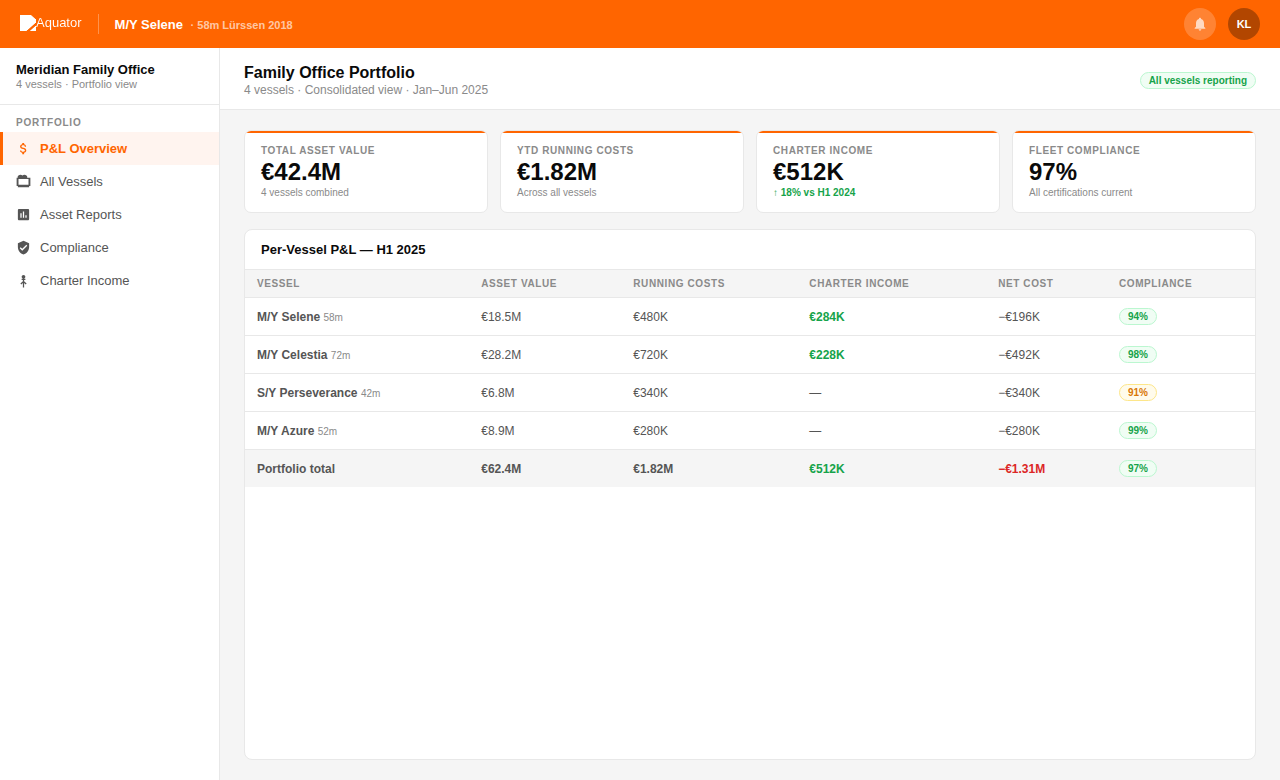Click the M/Y Selene vessel title in header

pyautogui.click(x=149, y=24)
